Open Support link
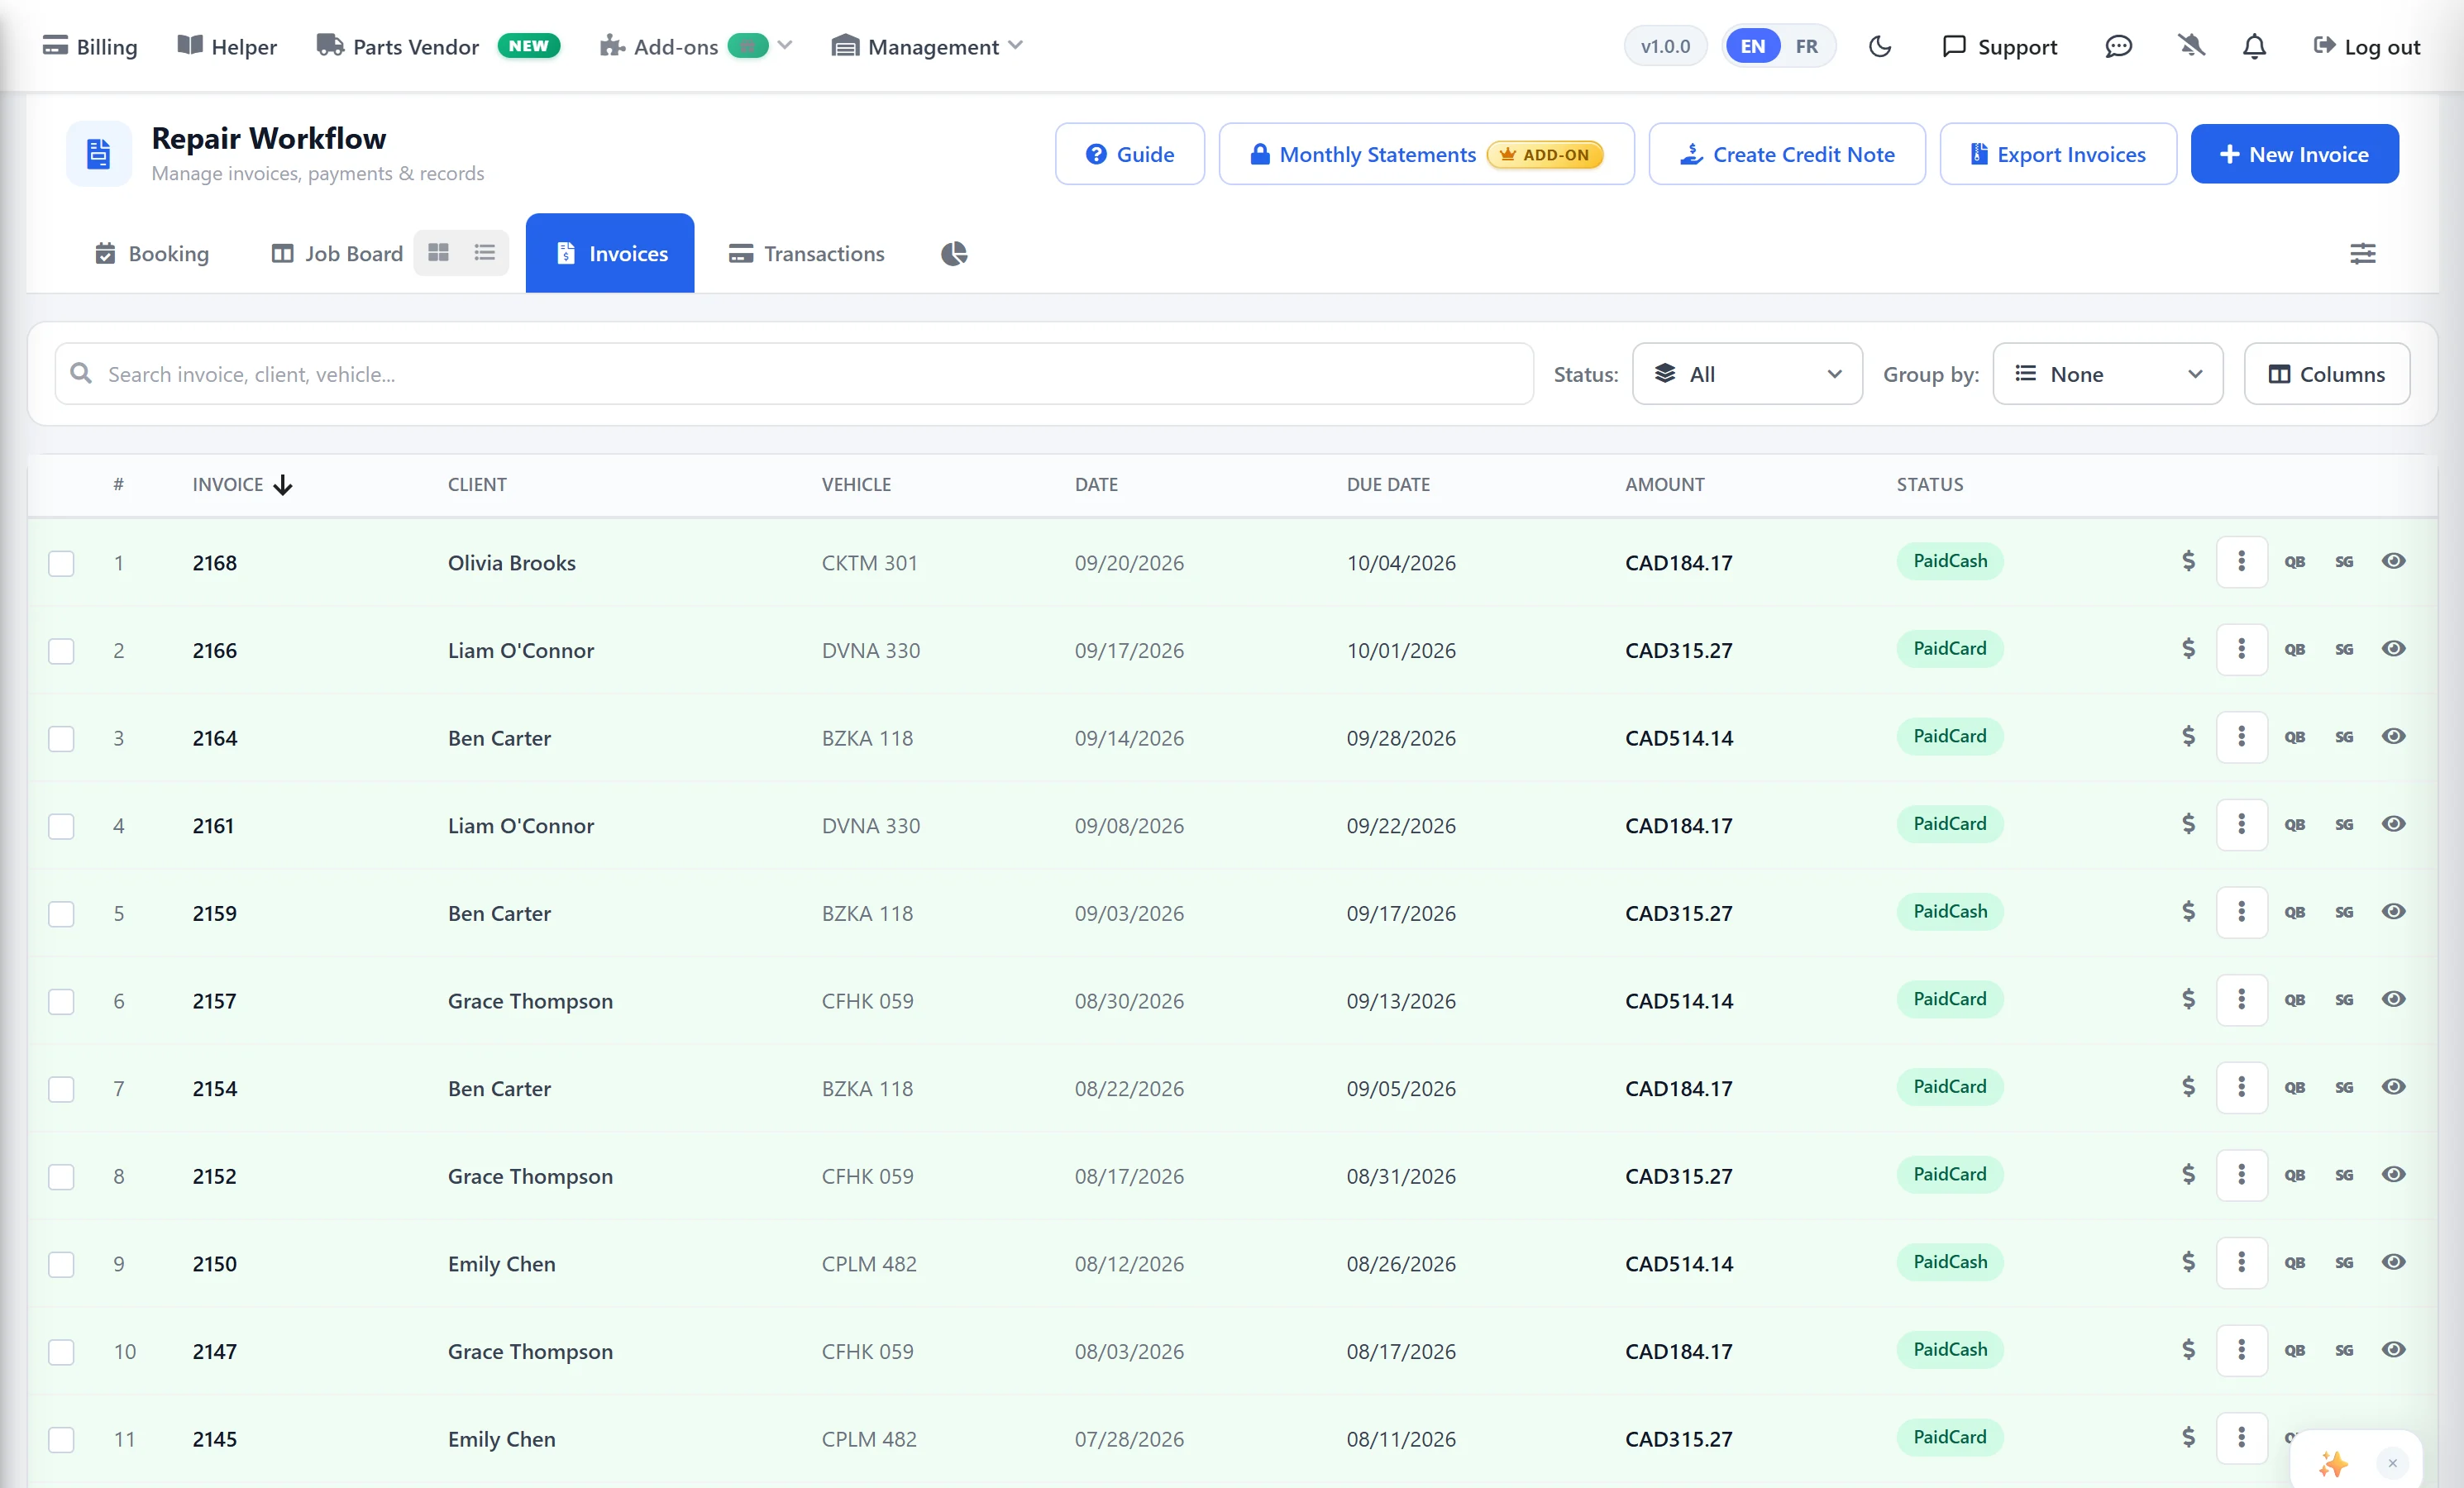 (1999, 46)
